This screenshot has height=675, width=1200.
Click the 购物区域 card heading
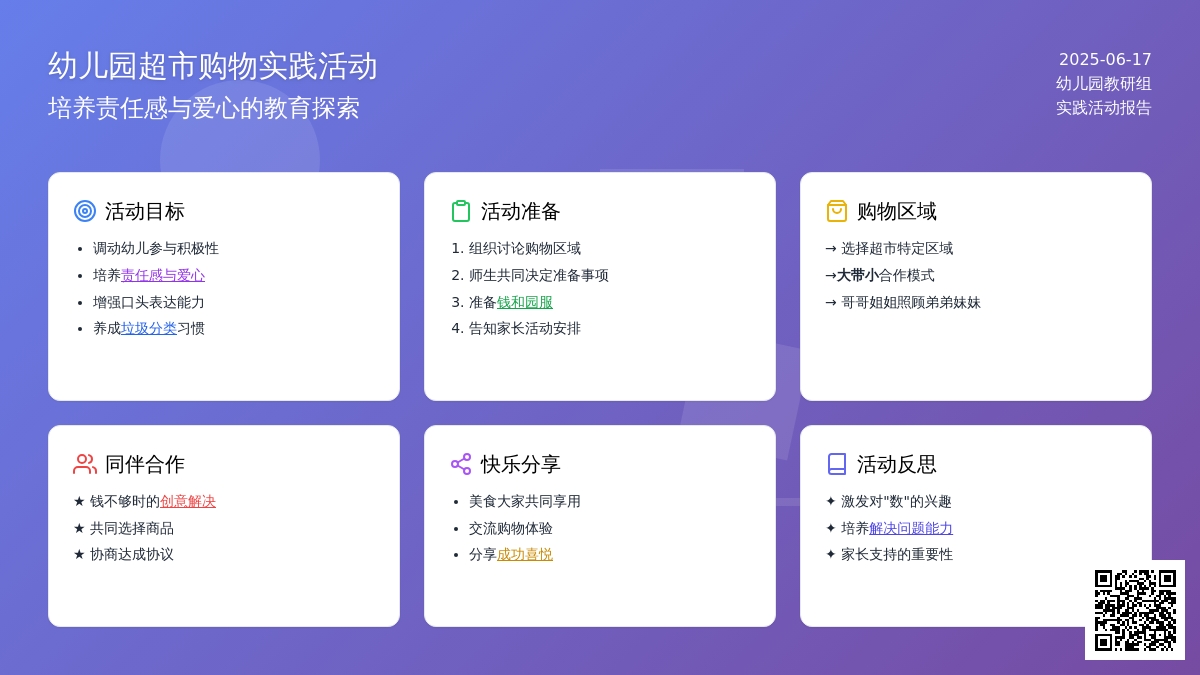[x=897, y=211]
